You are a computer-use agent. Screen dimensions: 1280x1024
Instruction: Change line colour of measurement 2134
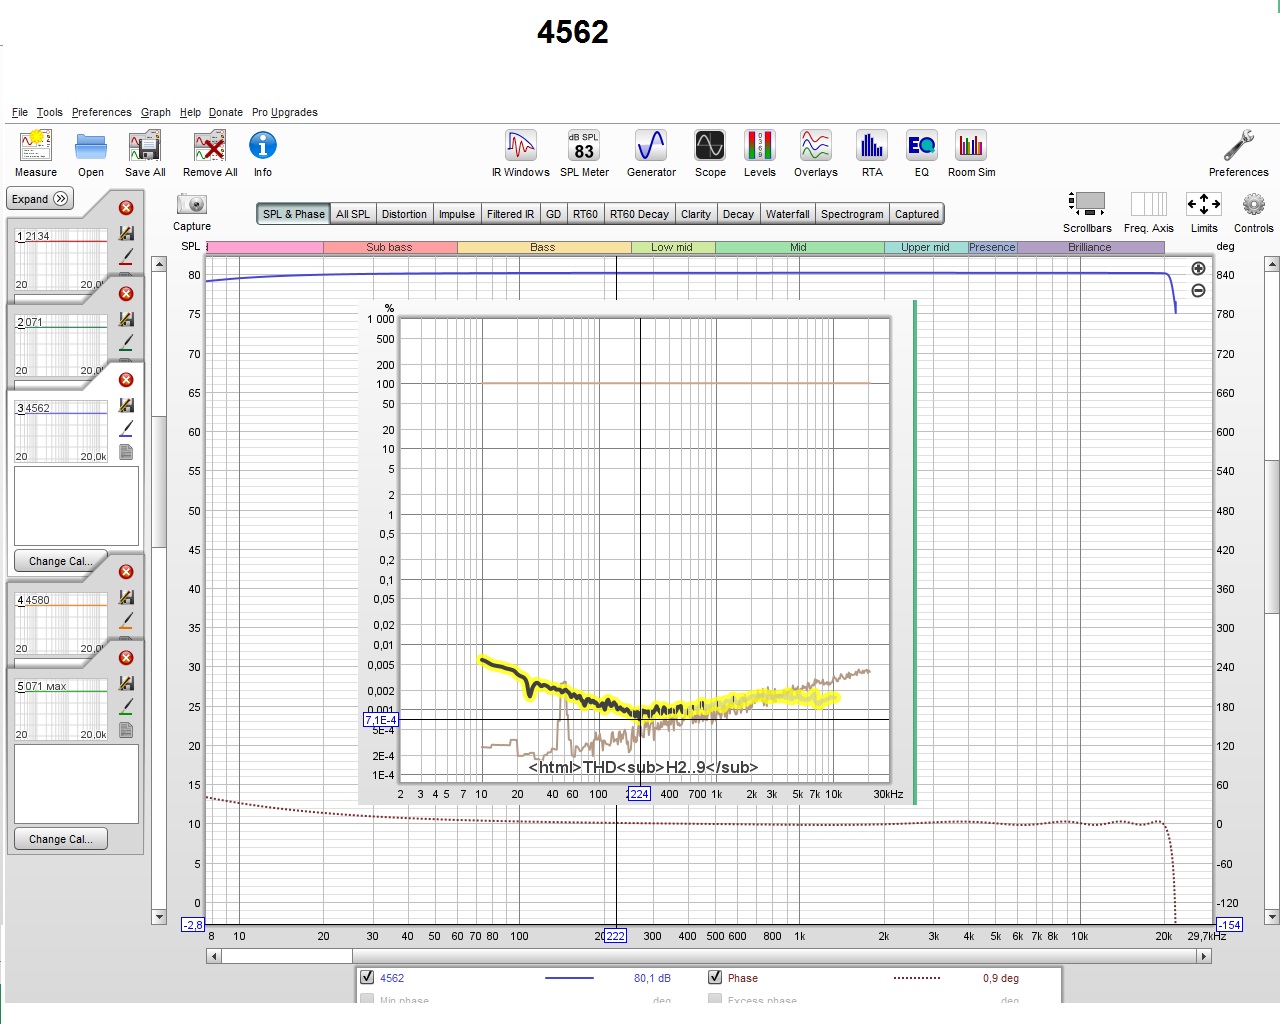tap(126, 256)
